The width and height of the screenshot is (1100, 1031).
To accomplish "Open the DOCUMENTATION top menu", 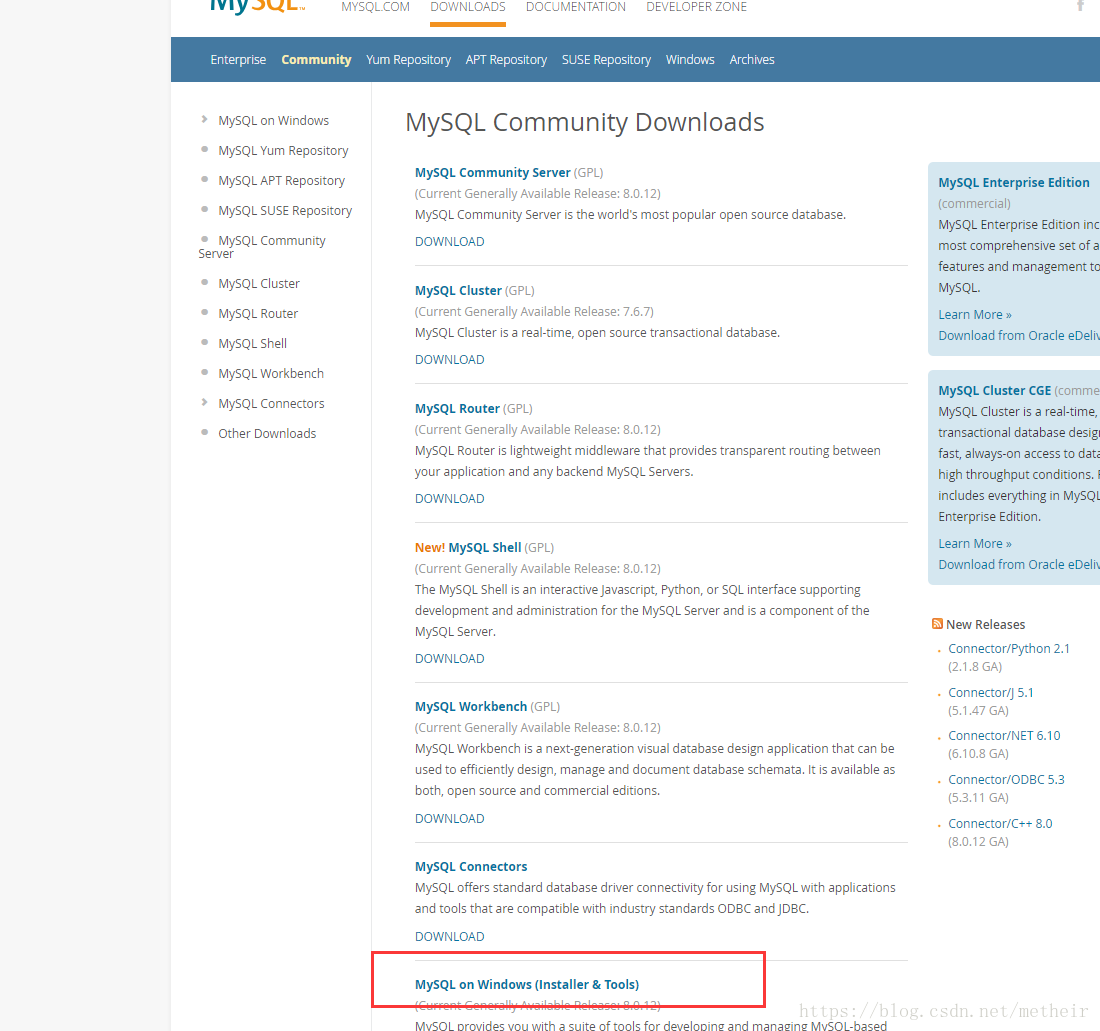I will click(x=576, y=7).
